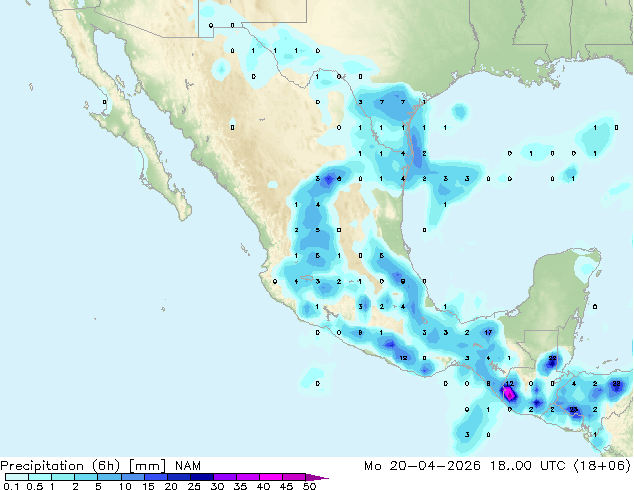
Task: Click the 'NAM' model label
Action: [x=188, y=466]
